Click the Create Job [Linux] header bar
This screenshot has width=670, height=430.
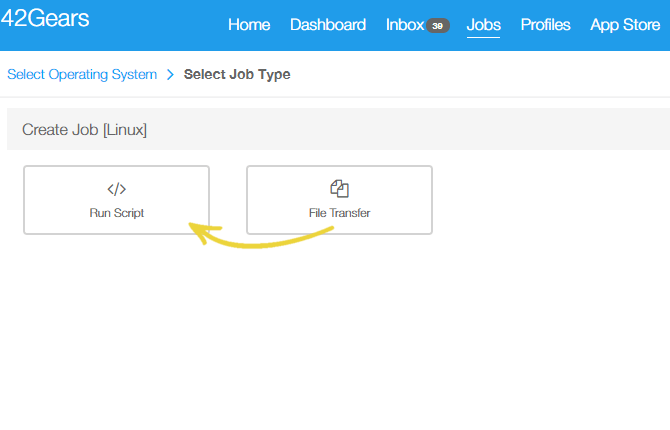click(x=338, y=129)
